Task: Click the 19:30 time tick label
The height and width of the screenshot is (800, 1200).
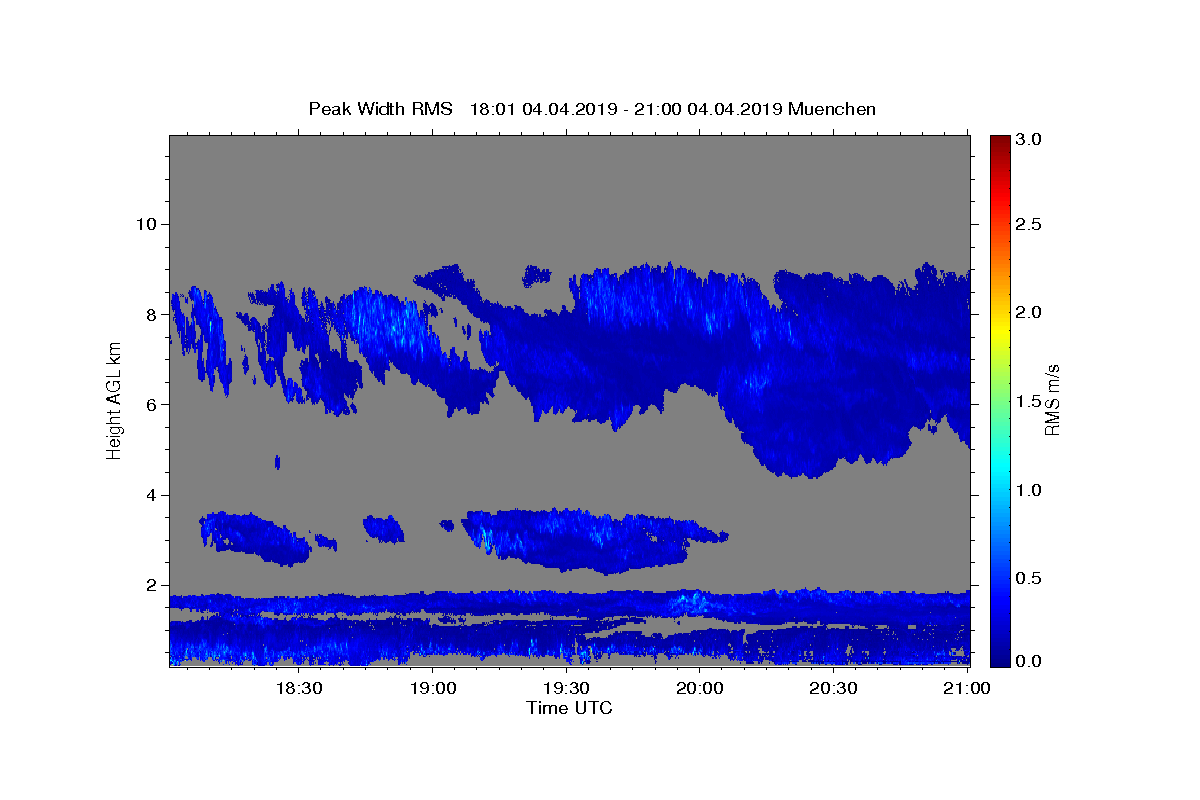Action: coord(566,689)
